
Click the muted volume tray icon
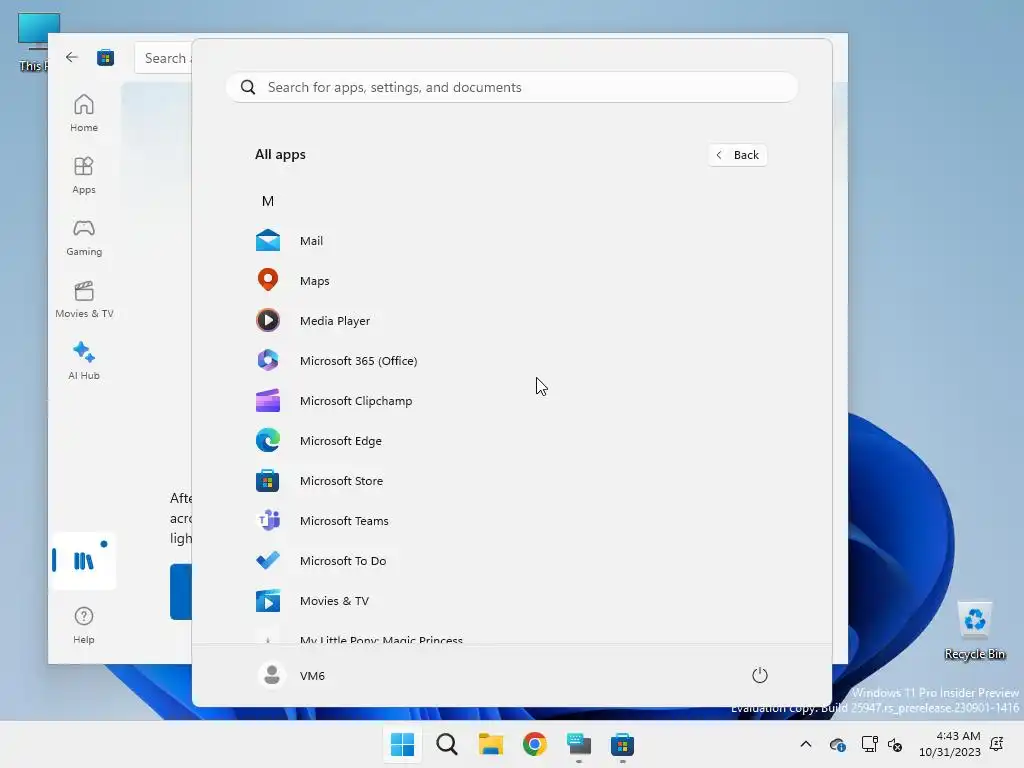point(895,744)
